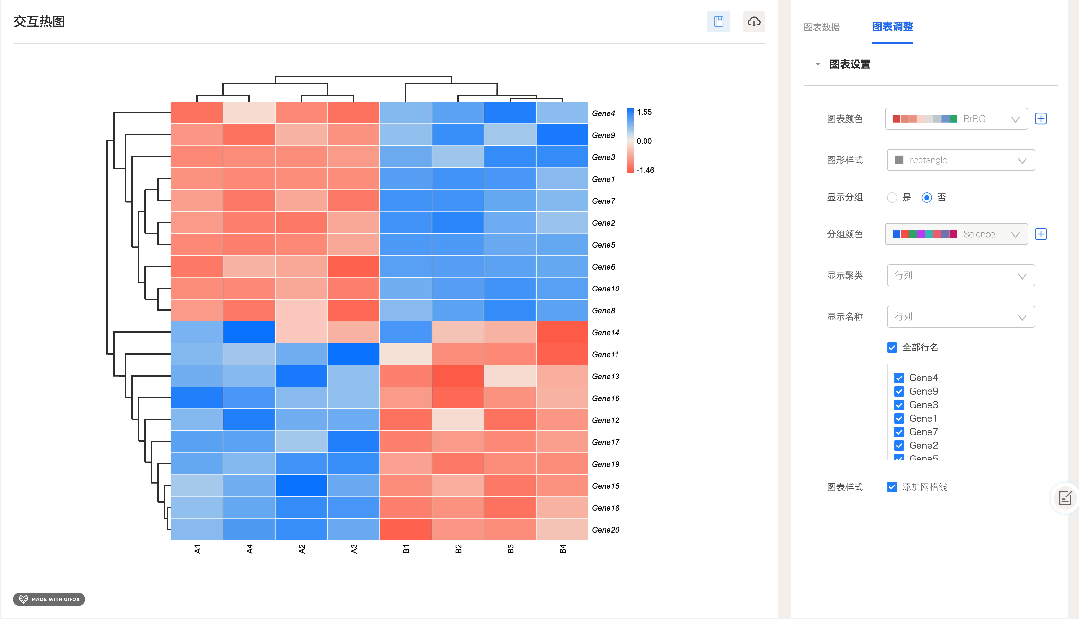Select 否 for 显示分组
The height and width of the screenshot is (620, 1080).
(927, 197)
